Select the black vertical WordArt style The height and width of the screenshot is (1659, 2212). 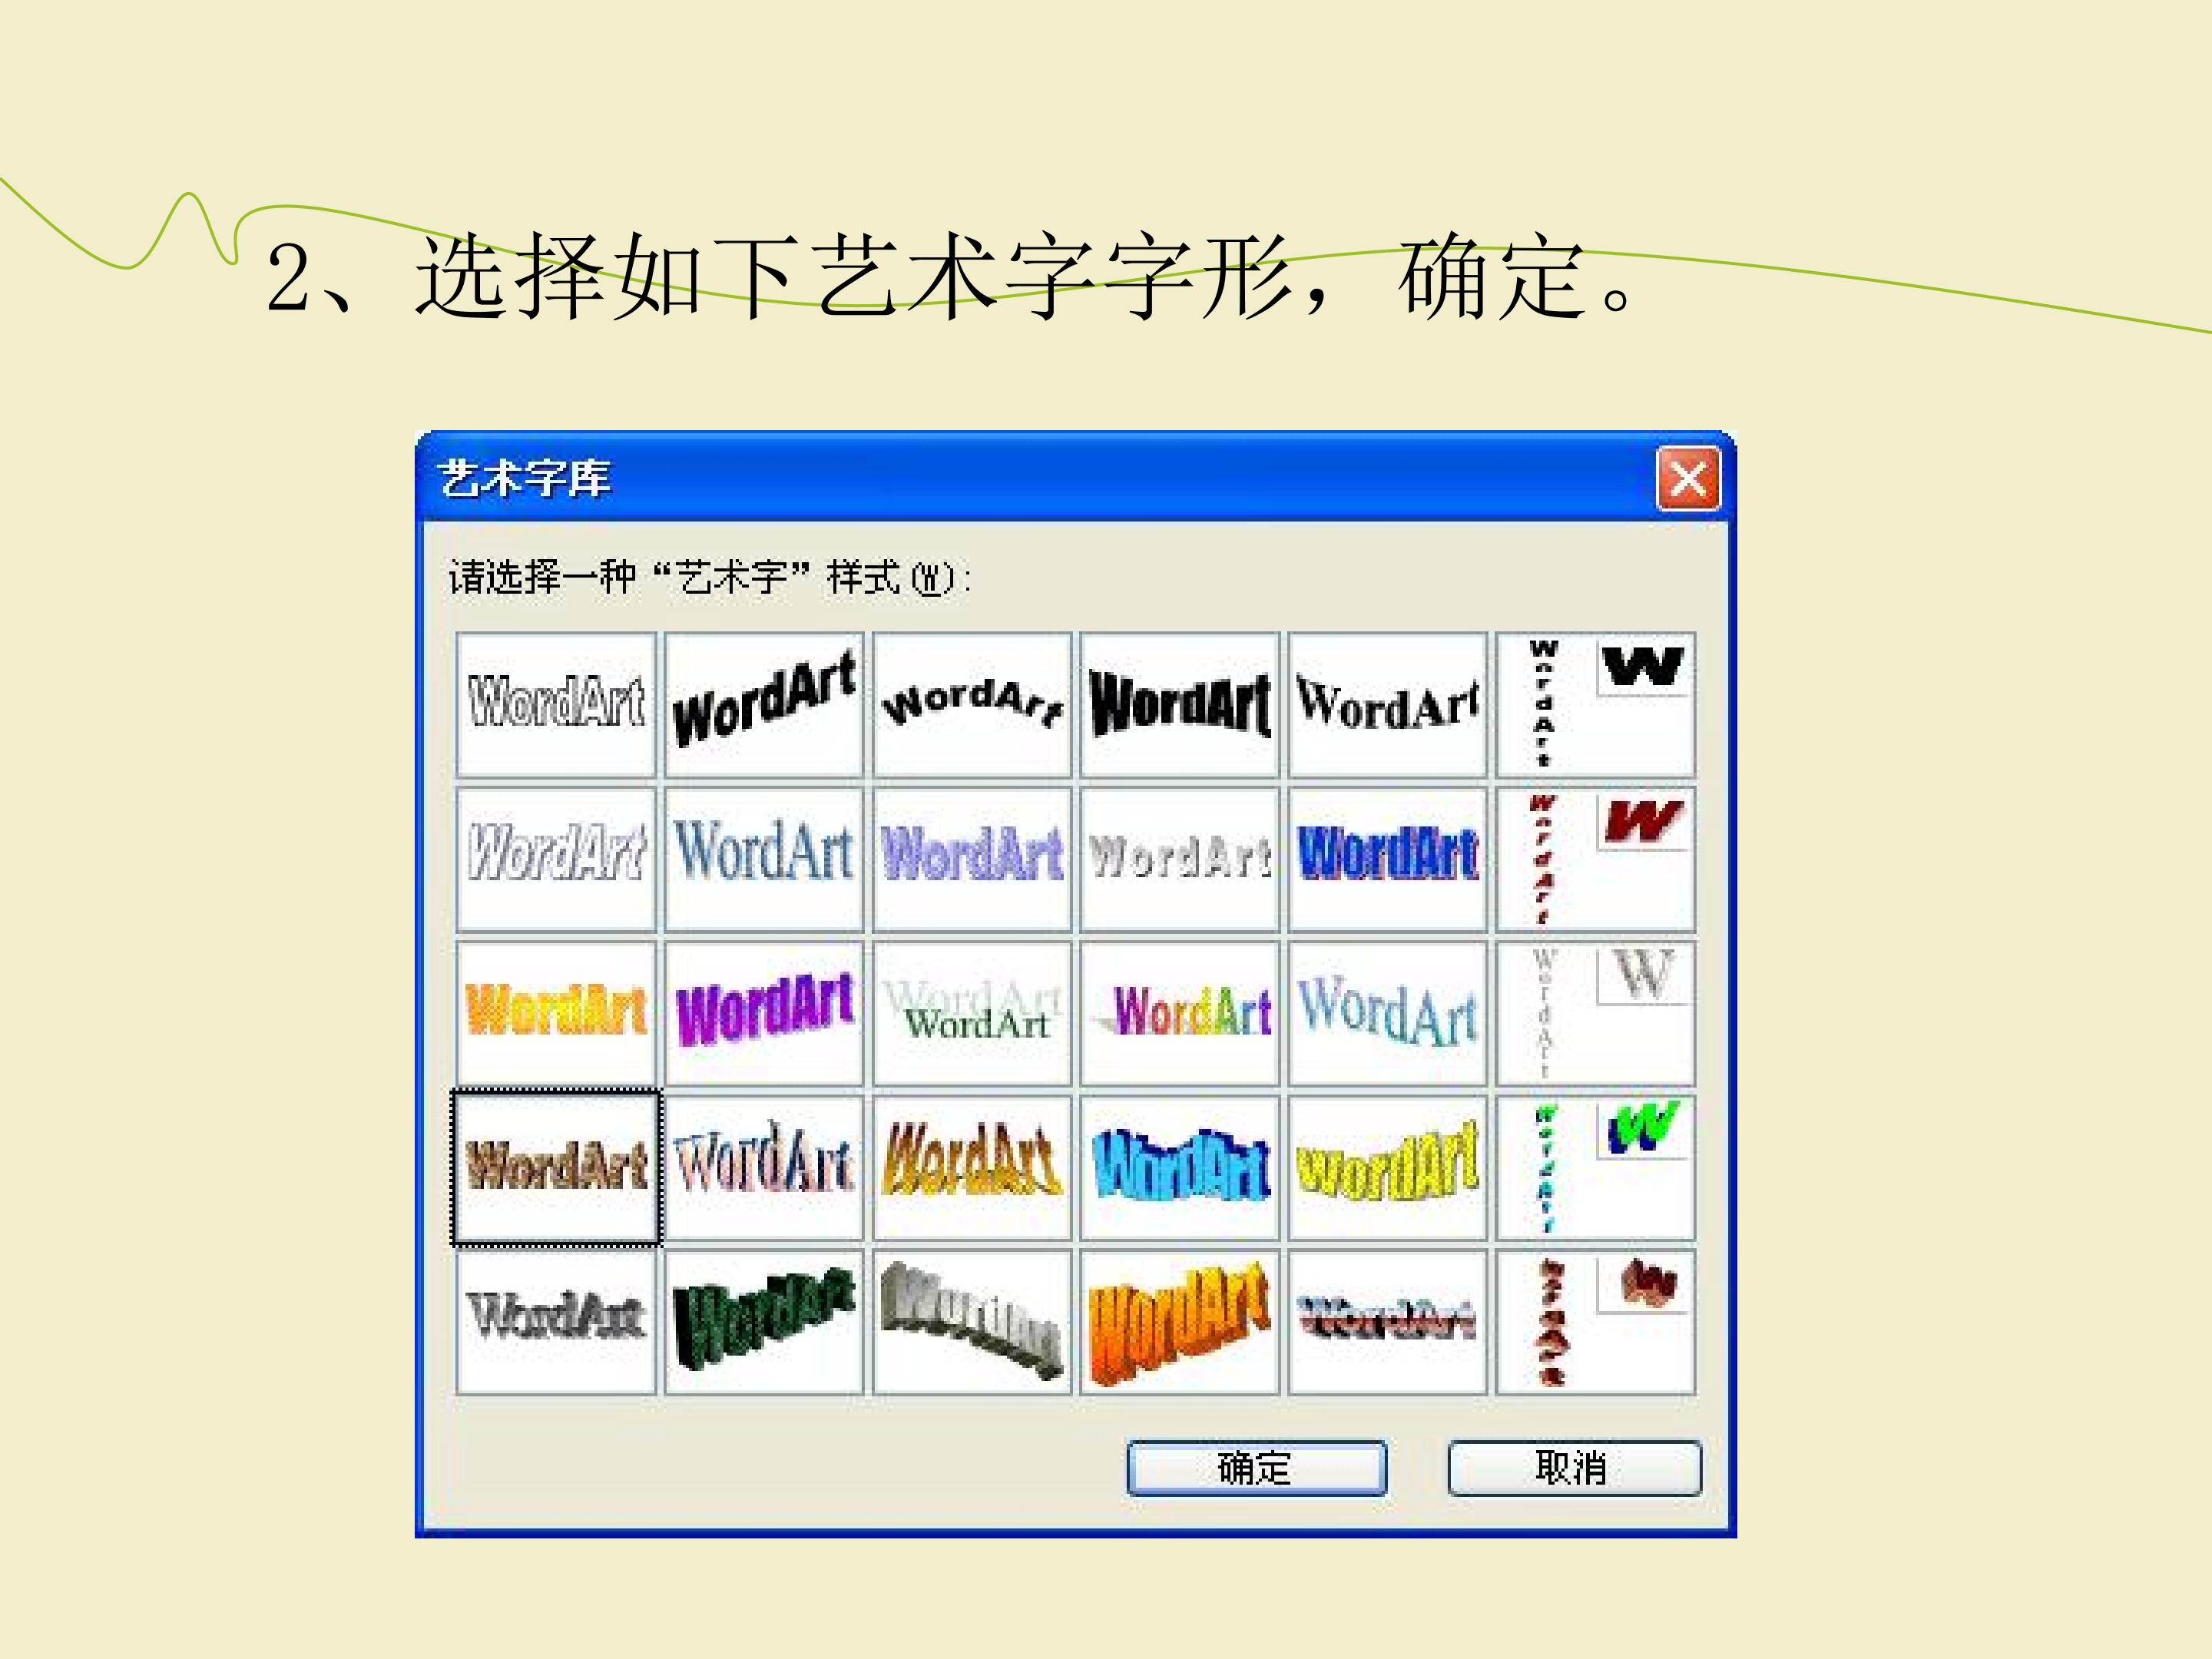(1596, 705)
